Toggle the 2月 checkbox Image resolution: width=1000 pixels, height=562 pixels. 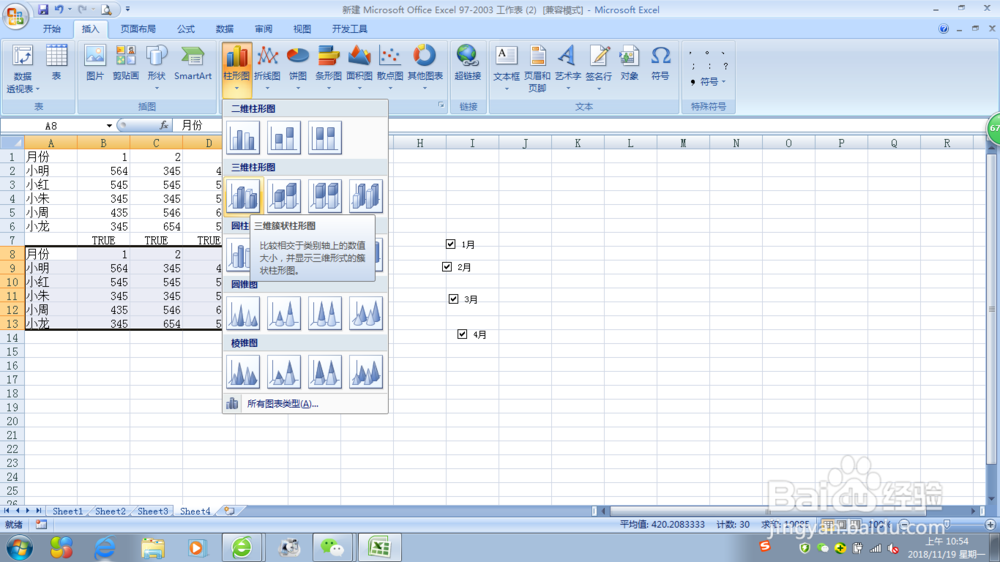pos(447,267)
